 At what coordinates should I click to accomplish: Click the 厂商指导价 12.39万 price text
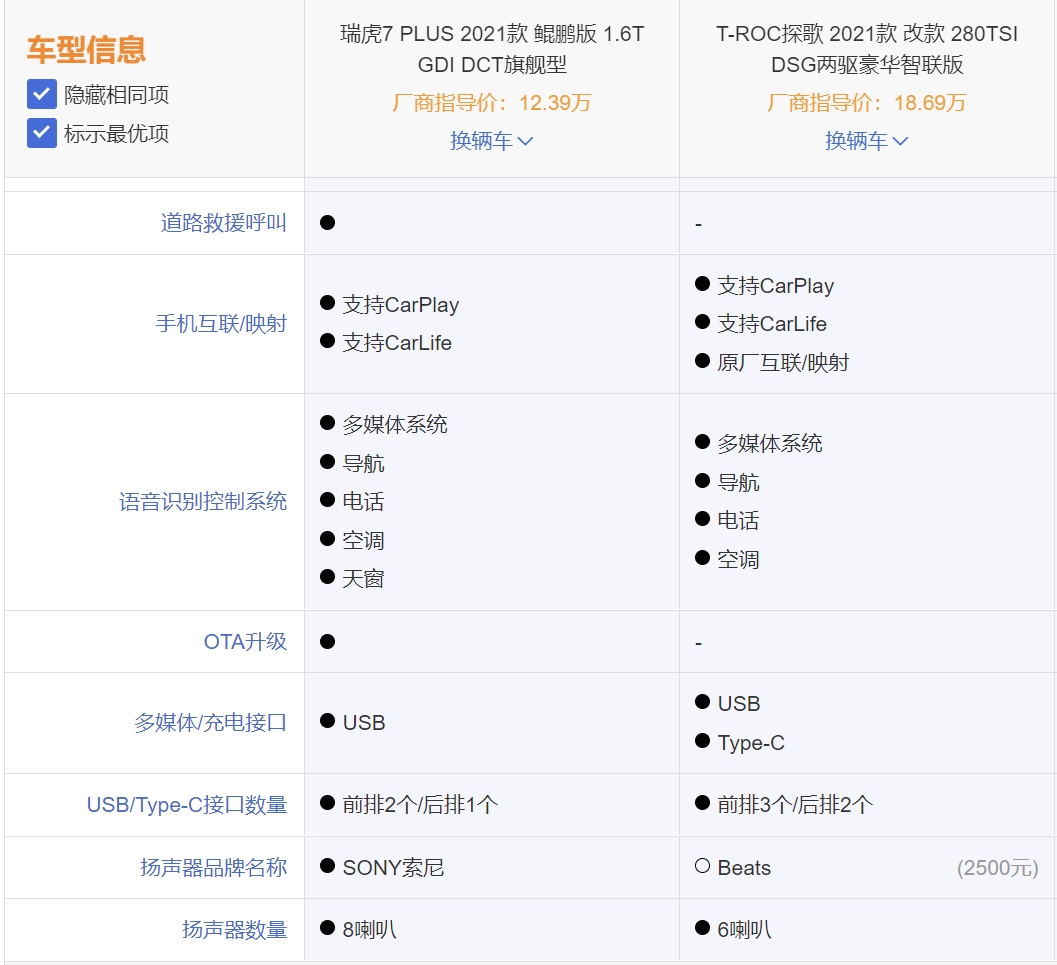[491, 103]
